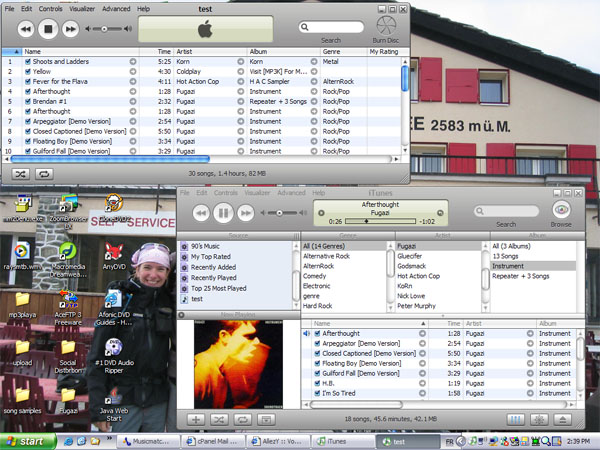Open the Macromedia Dreamweaver desktop icon
600x450 pixels.
[68, 259]
